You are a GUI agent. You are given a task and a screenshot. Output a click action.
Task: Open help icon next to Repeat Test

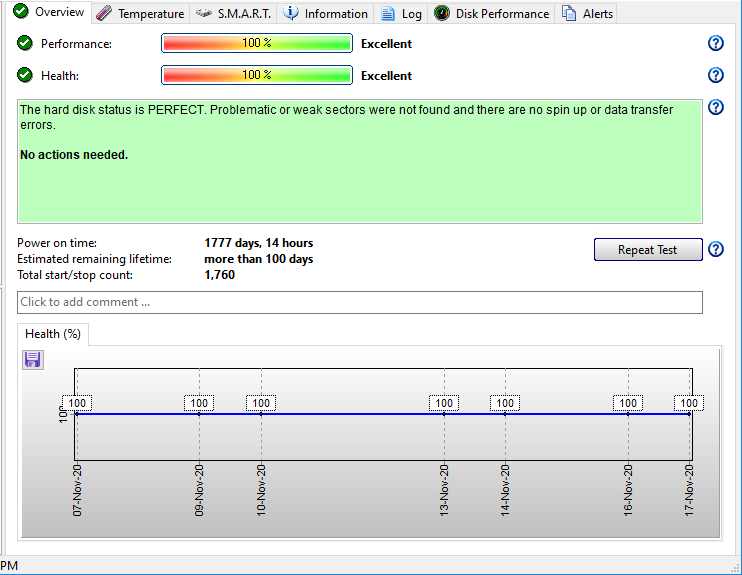pyautogui.click(x=716, y=248)
